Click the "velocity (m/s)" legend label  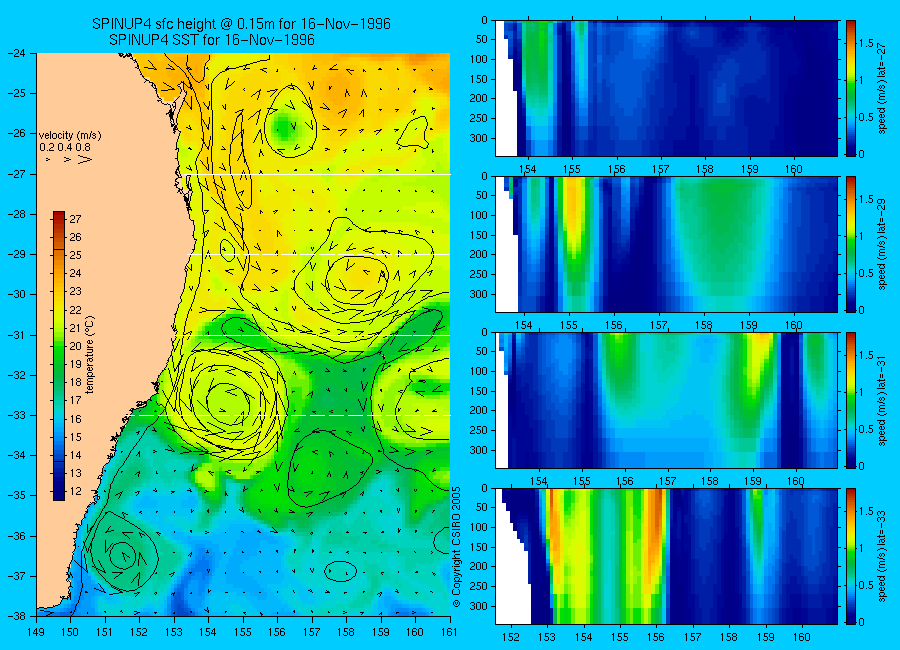[x=70, y=136]
